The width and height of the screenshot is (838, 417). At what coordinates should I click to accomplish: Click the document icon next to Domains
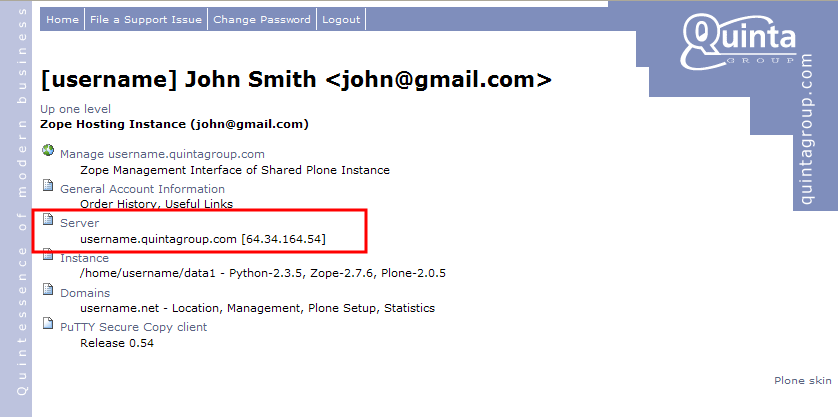47,291
